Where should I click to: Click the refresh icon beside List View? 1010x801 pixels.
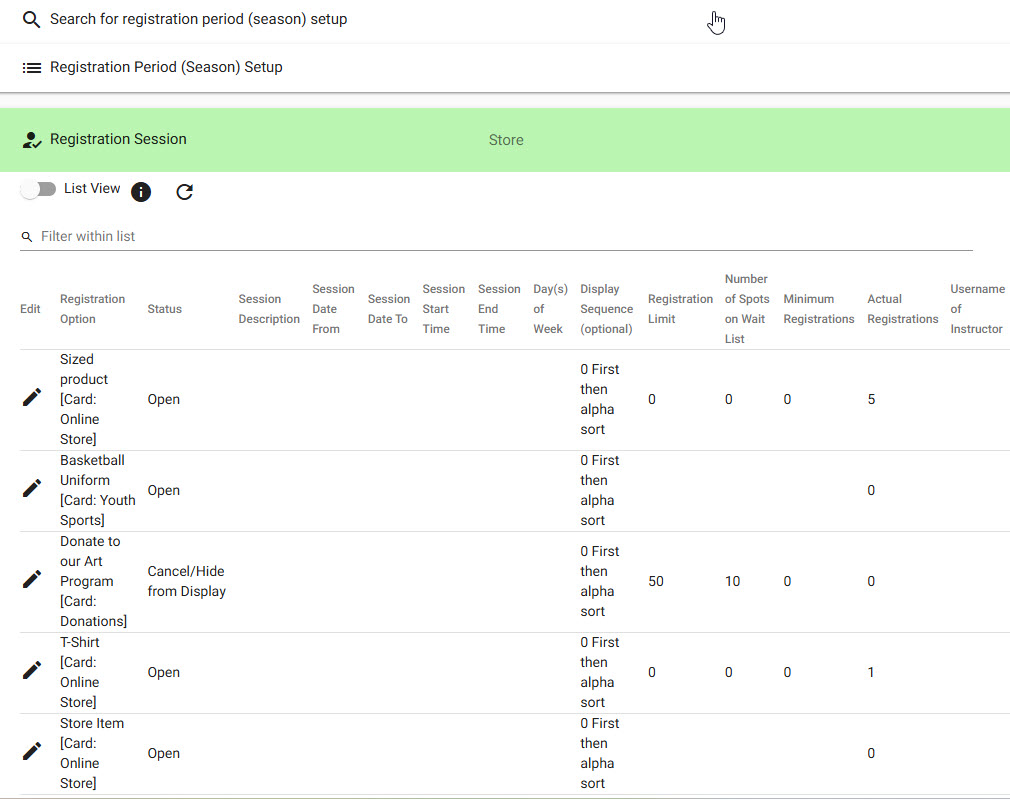point(184,192)
